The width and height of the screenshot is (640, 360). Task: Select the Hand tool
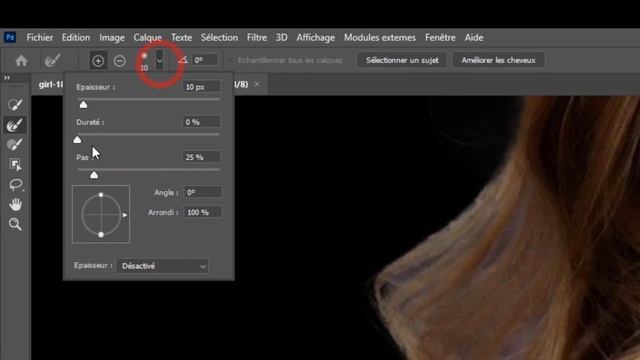pyautogui.click(x=15, y=204)
